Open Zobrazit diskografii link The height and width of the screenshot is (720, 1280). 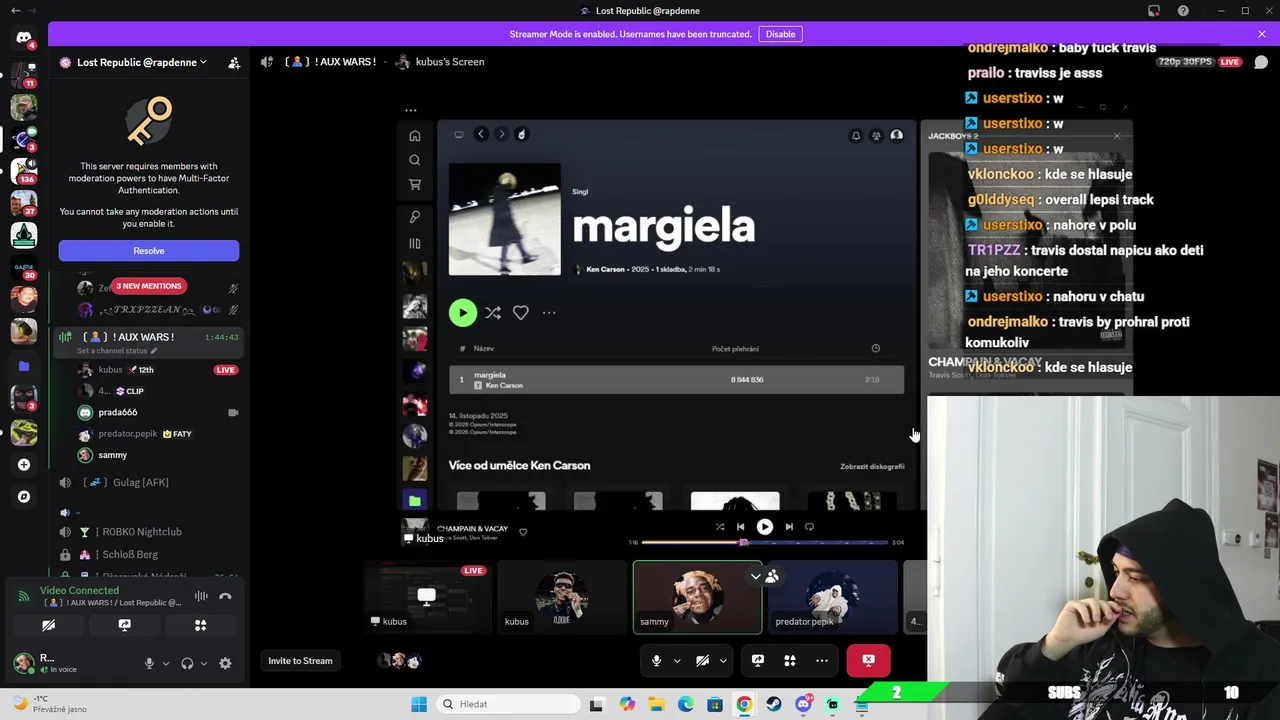(872, 466)
